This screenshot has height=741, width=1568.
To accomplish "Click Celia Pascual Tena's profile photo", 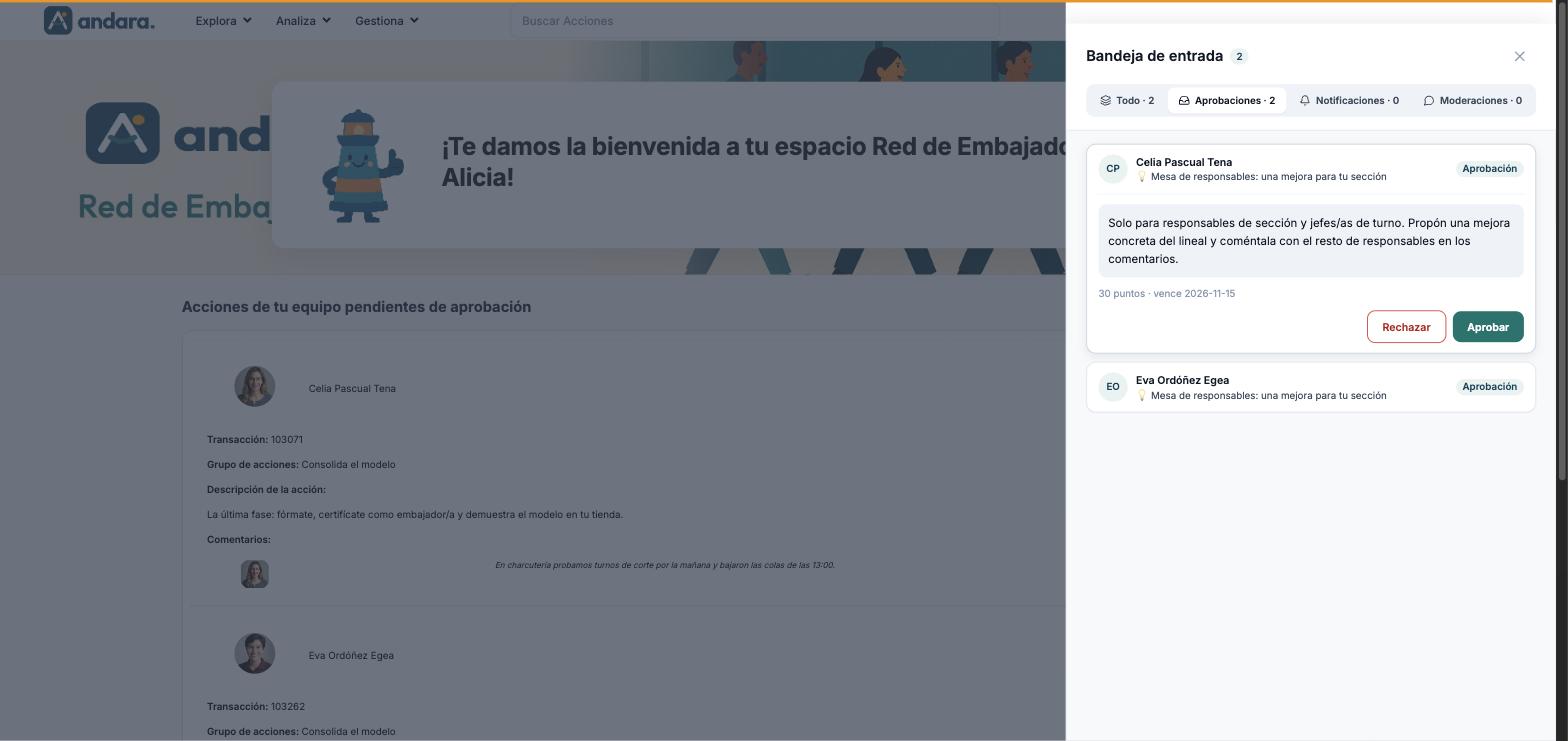I will click(x=254, y=387).
